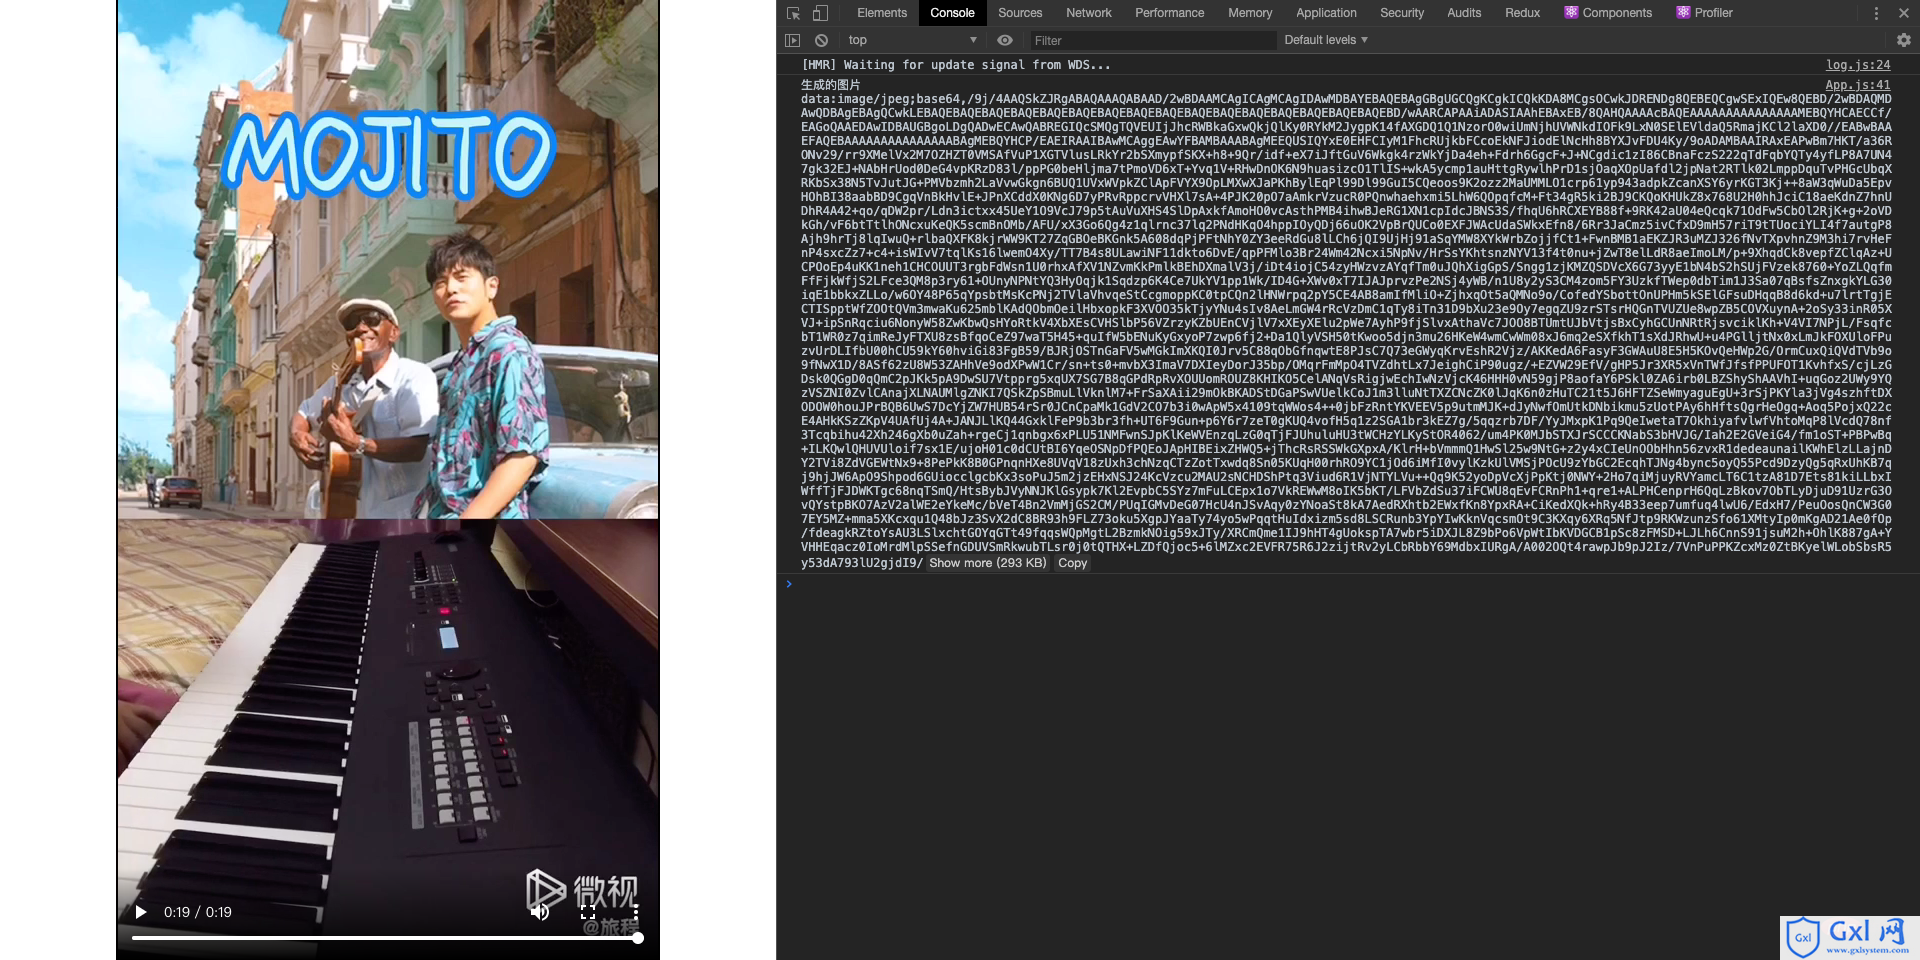Expand the Default levels dropdown
This screenshot has width=1920, height=960.
(x=1326, y=40)
